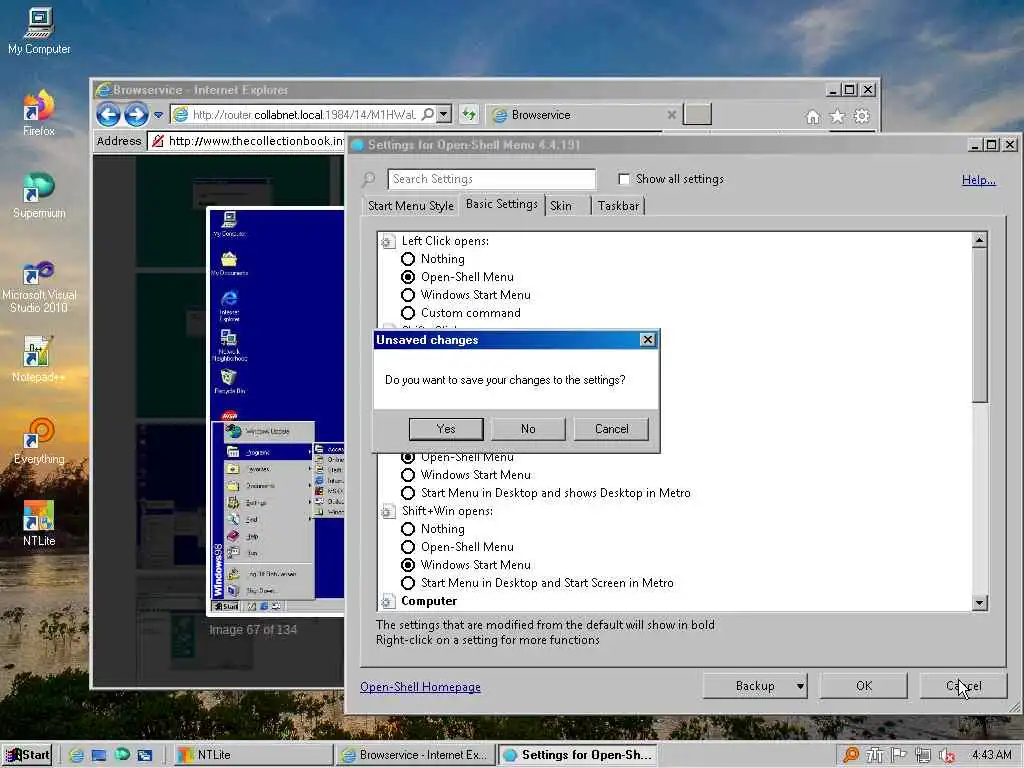This screenshot has height=768, width=1024.
Task: Click the settings list scrollbar thumb
Action: pyautogui.click(x=979, y=325)
